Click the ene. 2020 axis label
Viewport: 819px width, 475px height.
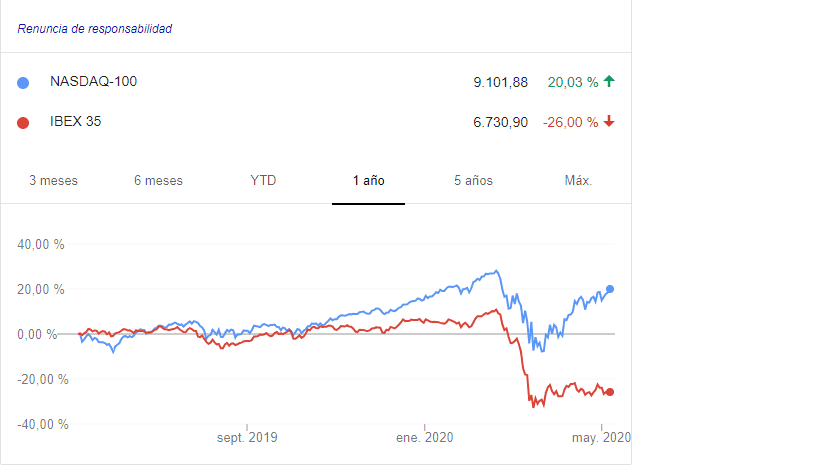coord(424,438)
